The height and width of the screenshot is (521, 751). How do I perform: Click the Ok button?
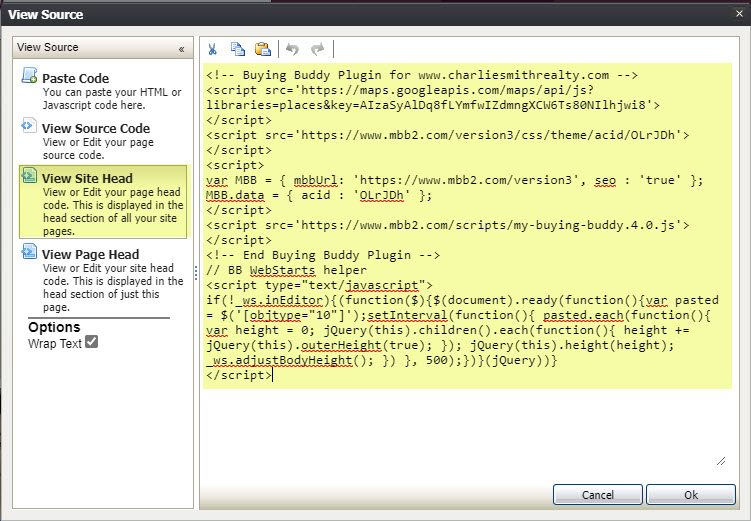691,495
